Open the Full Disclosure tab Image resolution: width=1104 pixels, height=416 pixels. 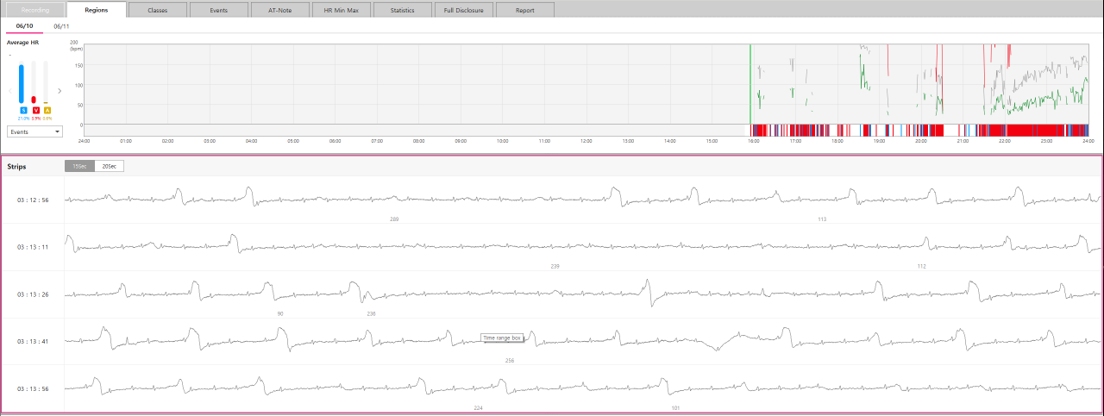pyautogui.click(x=464, y=11)
